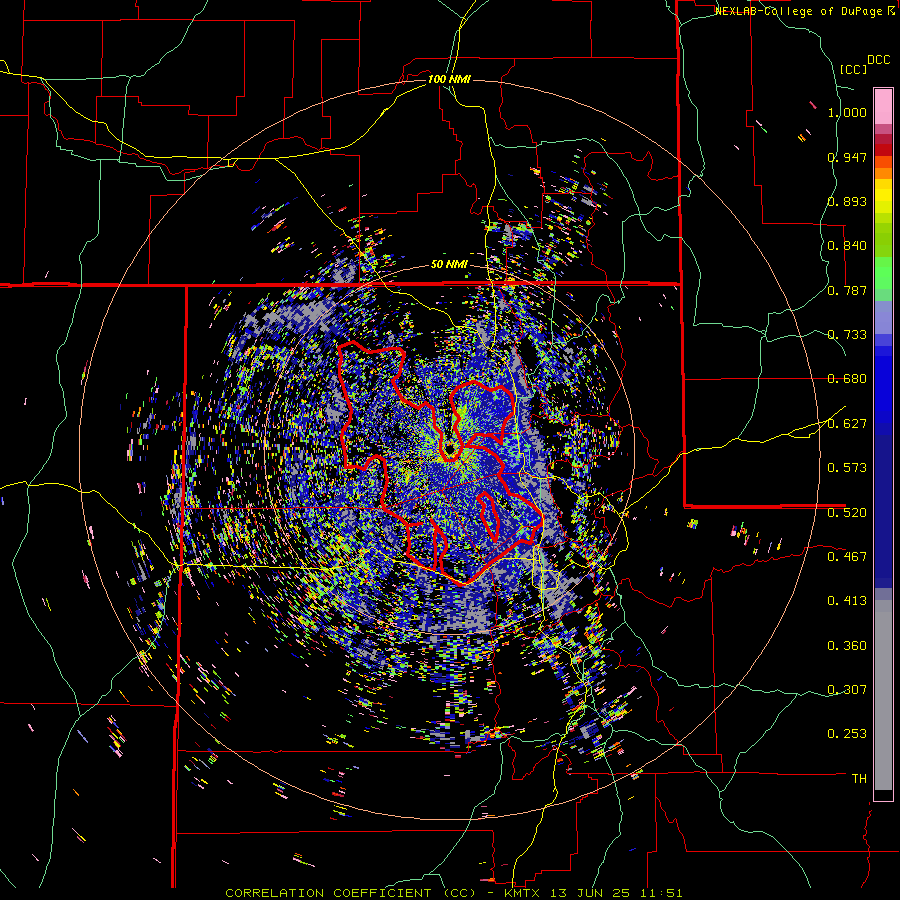Click the 0.733 scale value
Image resolution: width=900 pixels, height=900 pixels.
847,335
